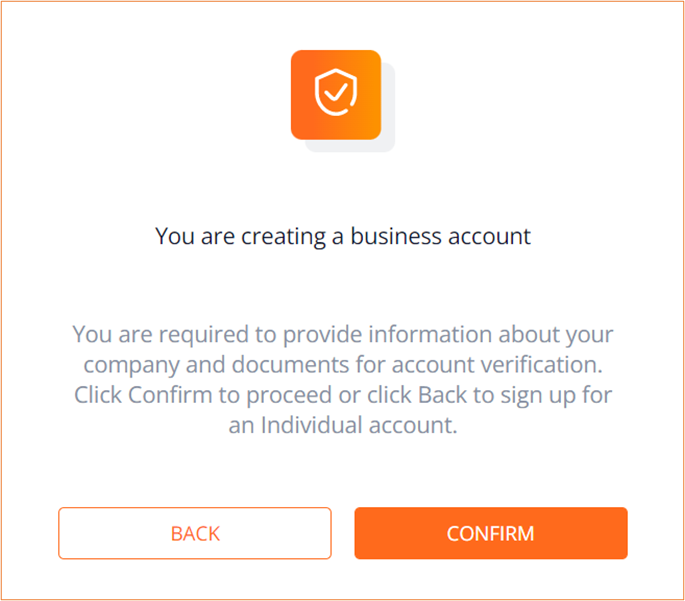Click the word 'Confirm' in the description text
This screenshot has width=685, height=601.
(x=170, y=395)
